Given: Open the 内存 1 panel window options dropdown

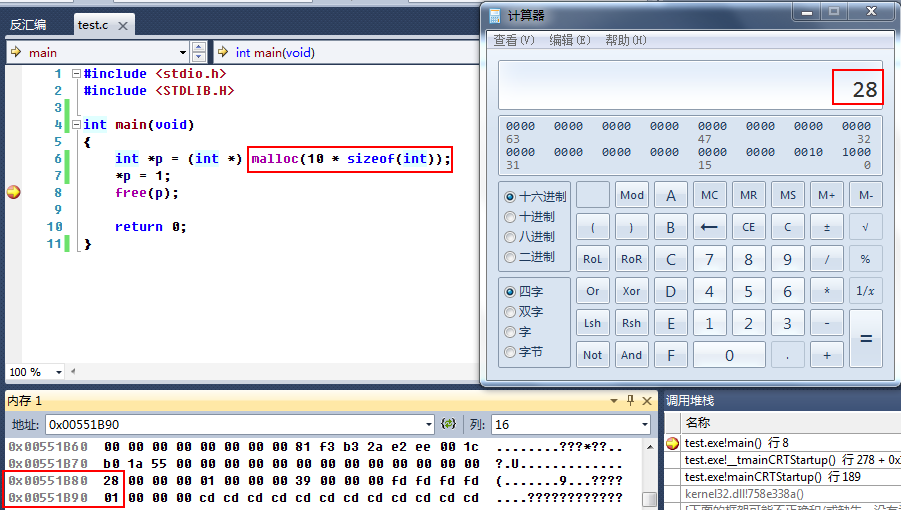Looking at the screenshot, I should (x=614, y=400).
